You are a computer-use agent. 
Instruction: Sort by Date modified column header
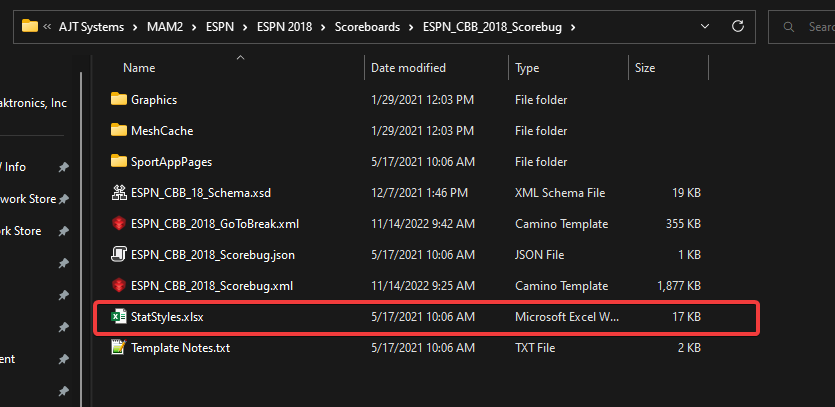click(x=408, y=68)
